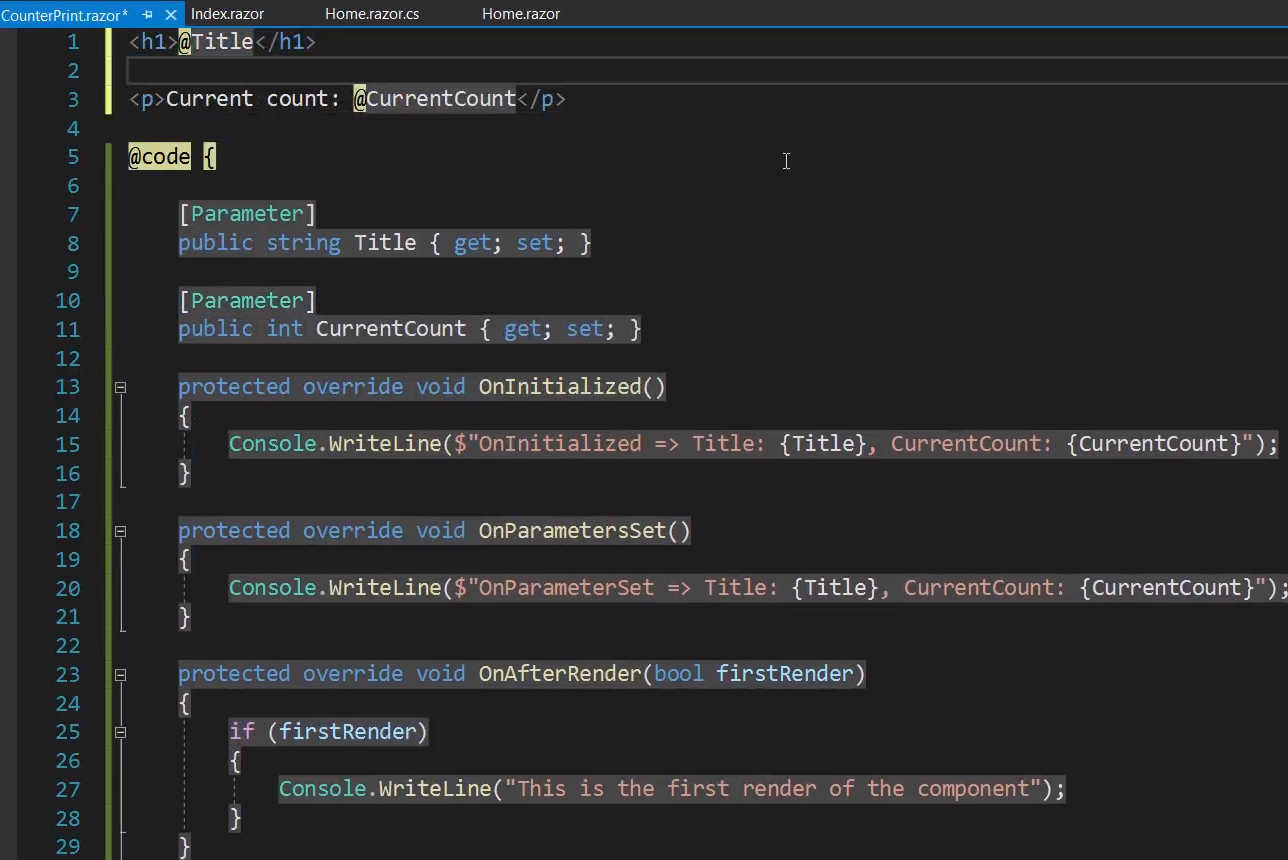Viewport: 1288px width, 860px height.
Task: Click firstRender inside the if condition
Action: [347, 732]
